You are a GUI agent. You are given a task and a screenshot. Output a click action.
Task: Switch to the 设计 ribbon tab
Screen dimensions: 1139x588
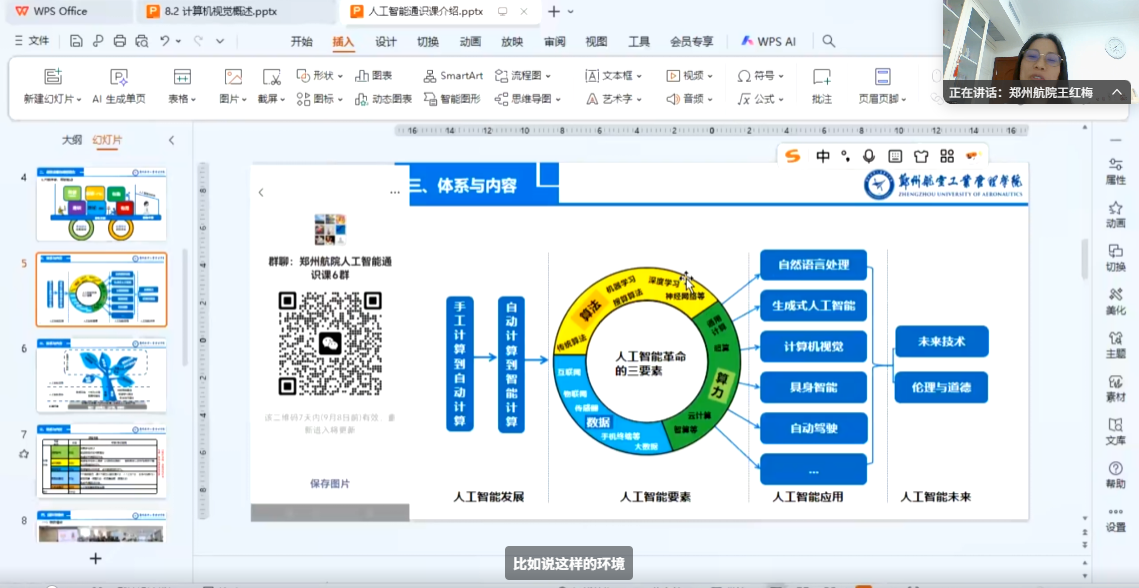pos(386,41)
